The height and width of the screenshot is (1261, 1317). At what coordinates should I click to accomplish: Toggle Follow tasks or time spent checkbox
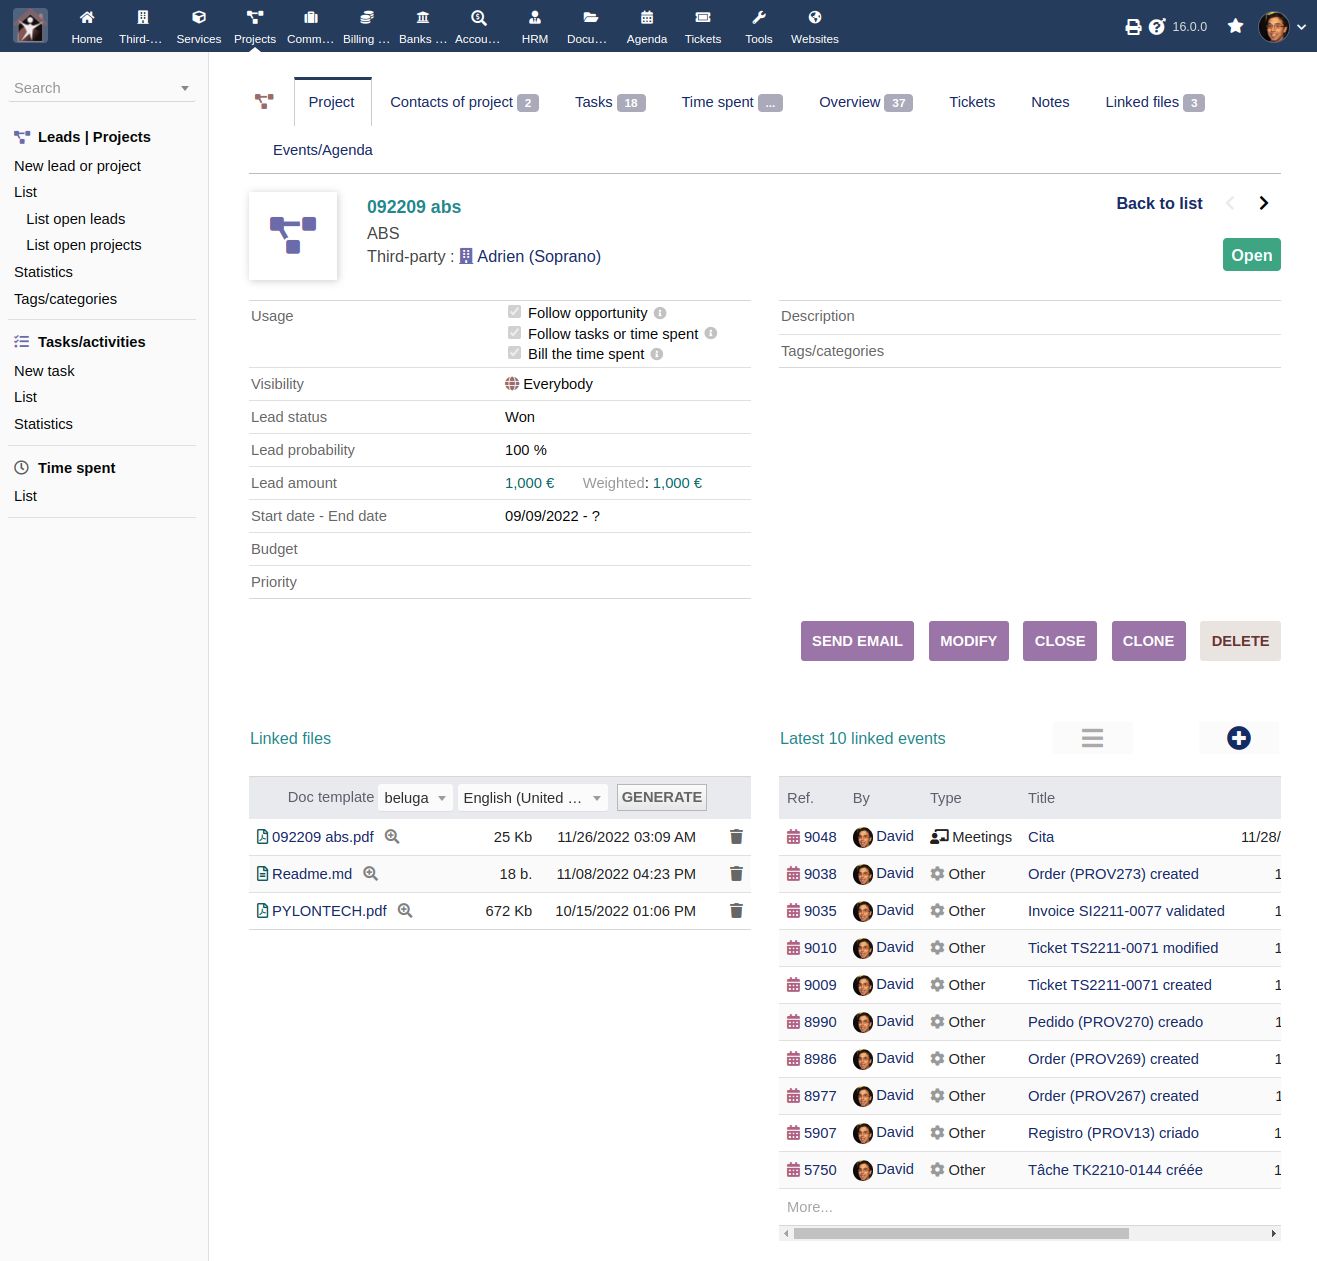(x=514, y=333)
